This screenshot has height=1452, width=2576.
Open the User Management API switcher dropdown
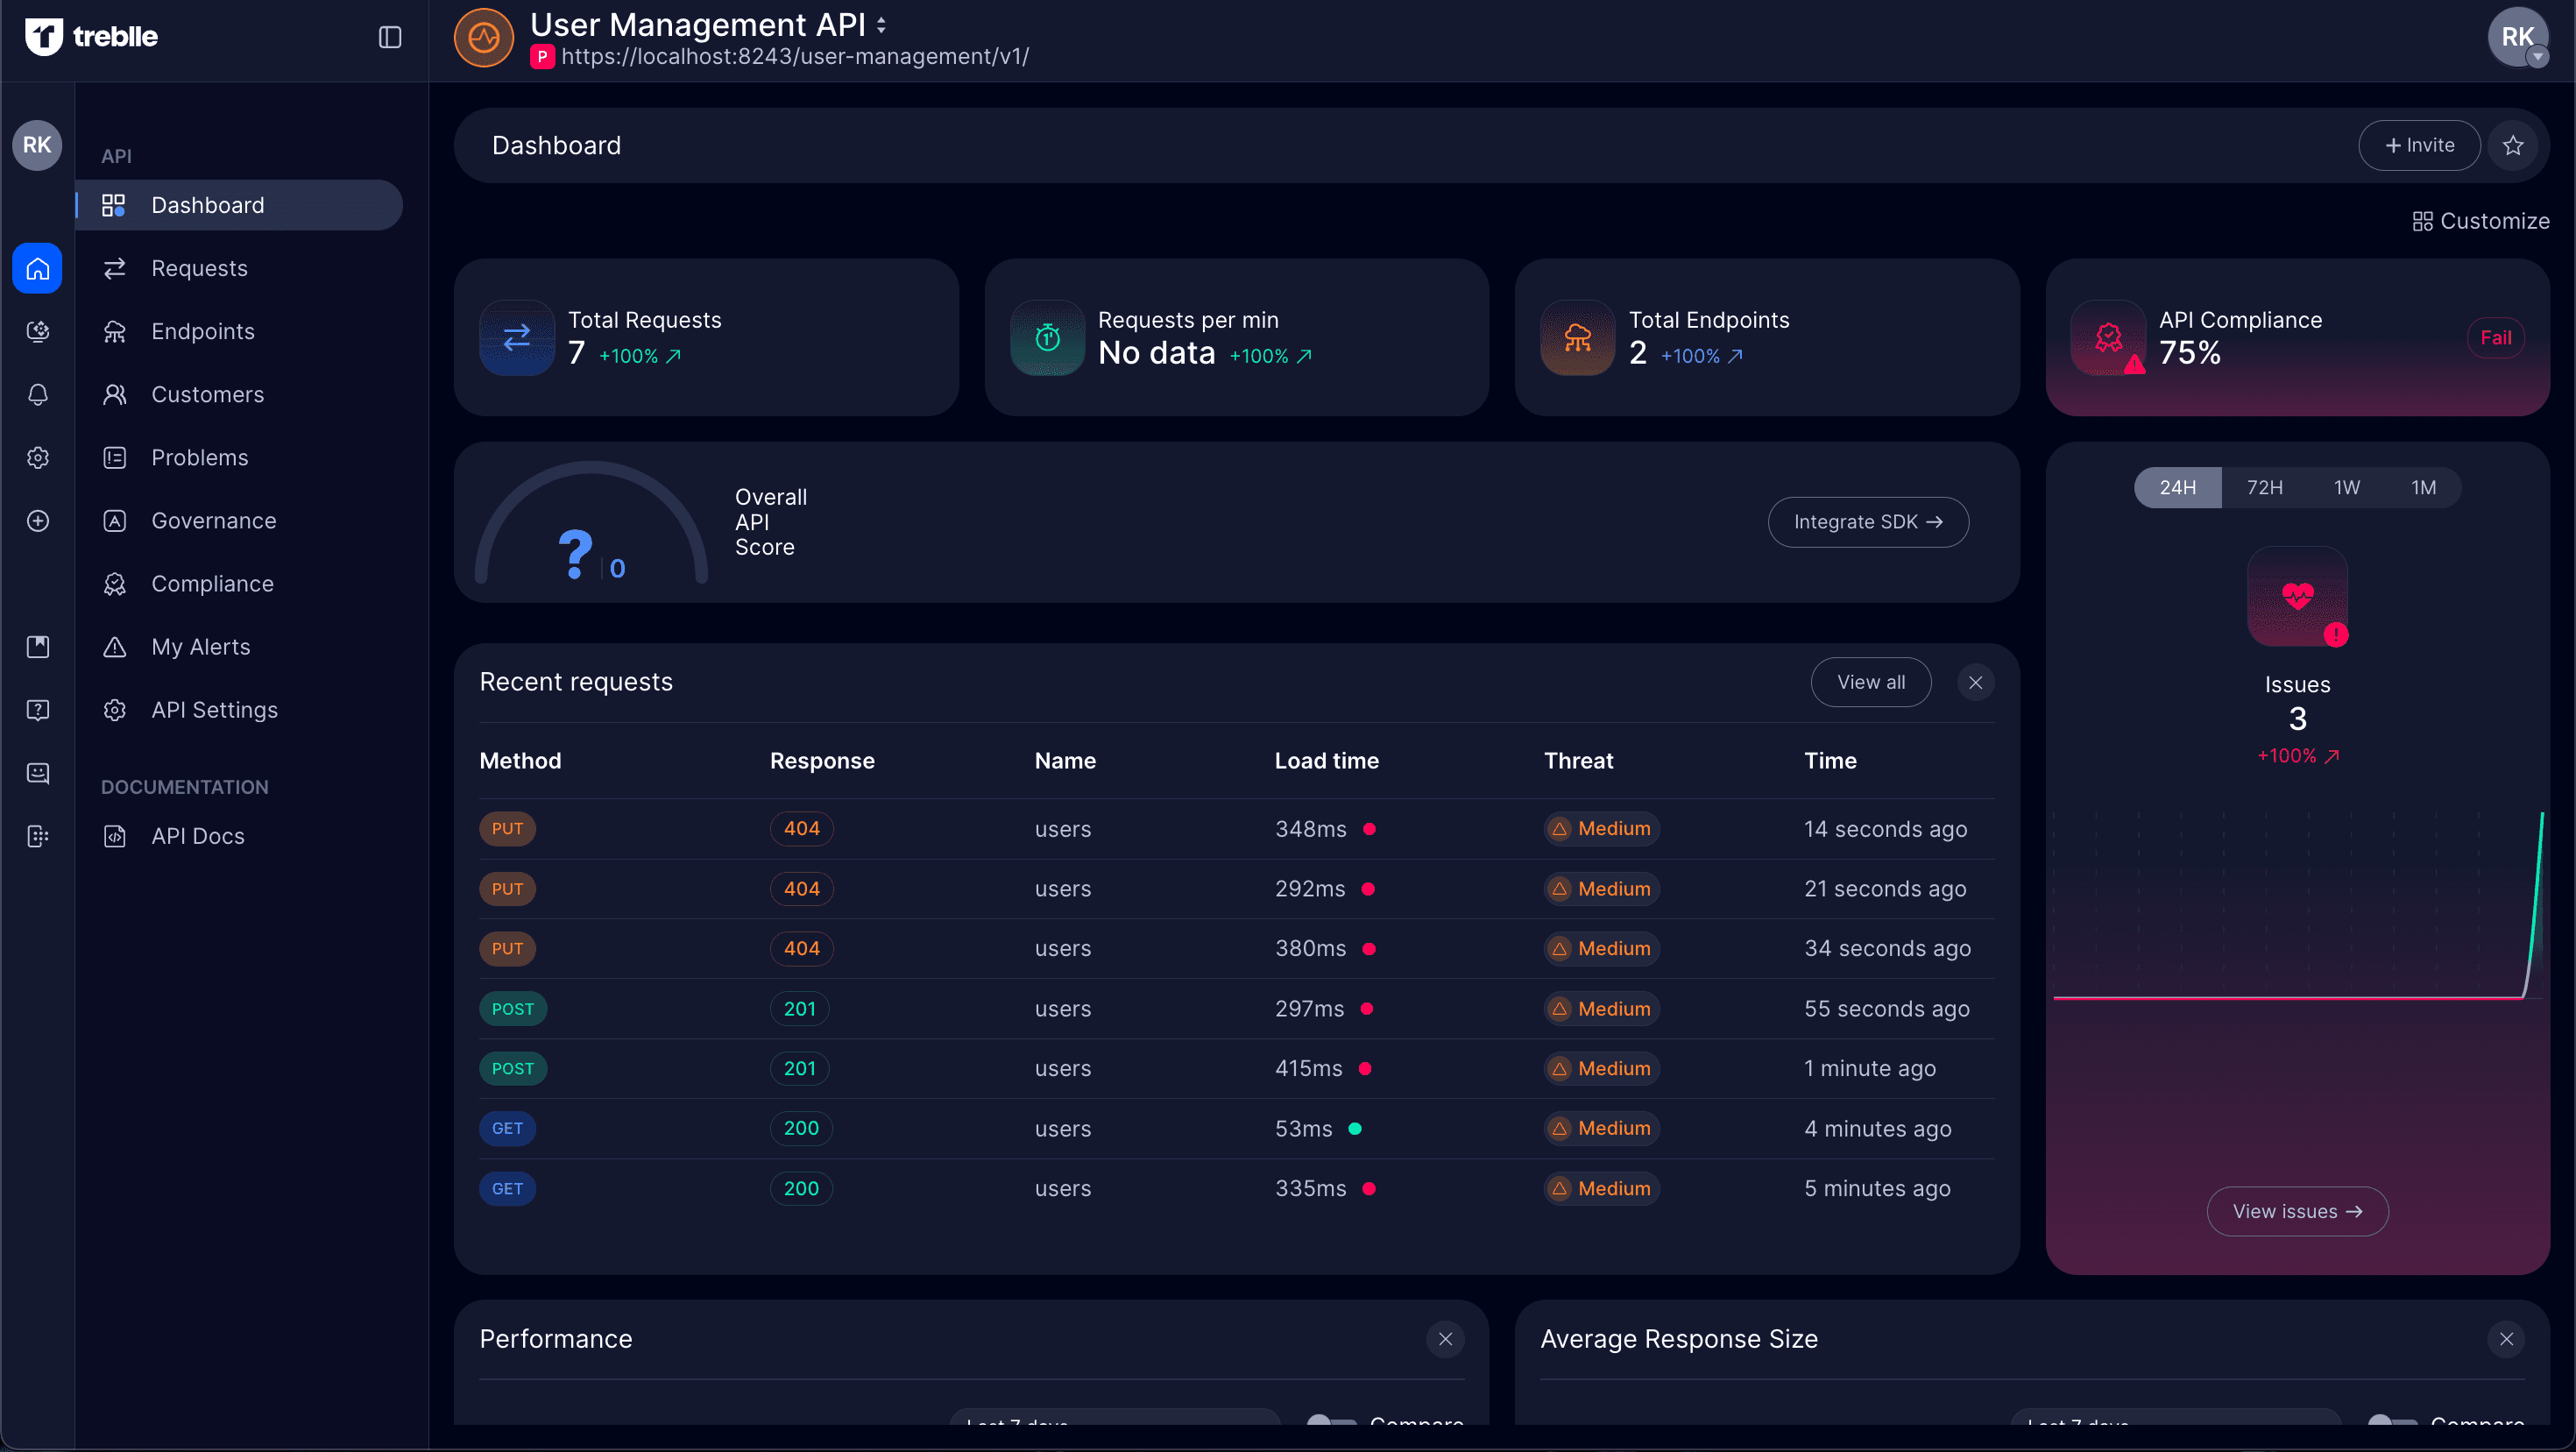pyautogui.click(x=881, y=24)
